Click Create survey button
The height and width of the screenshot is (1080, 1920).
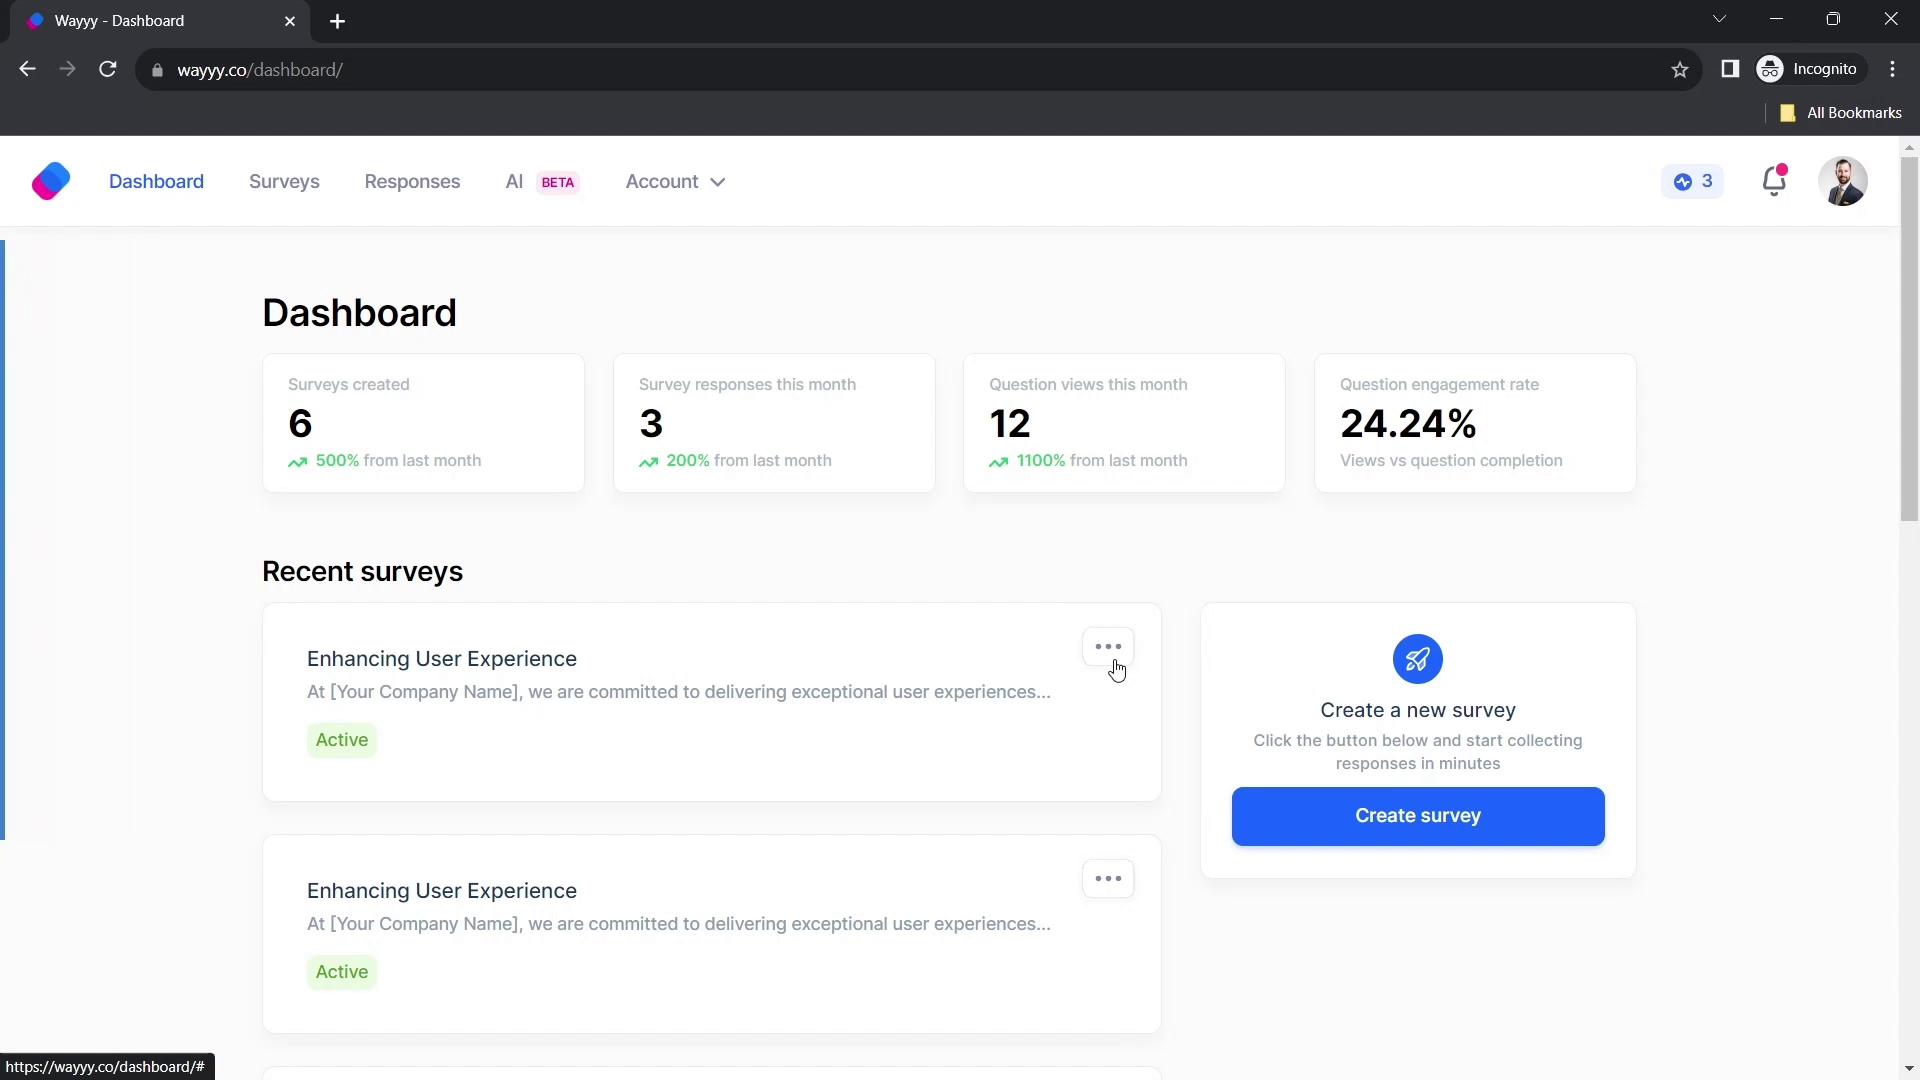pyautogui.click(x=1418, y=815)
